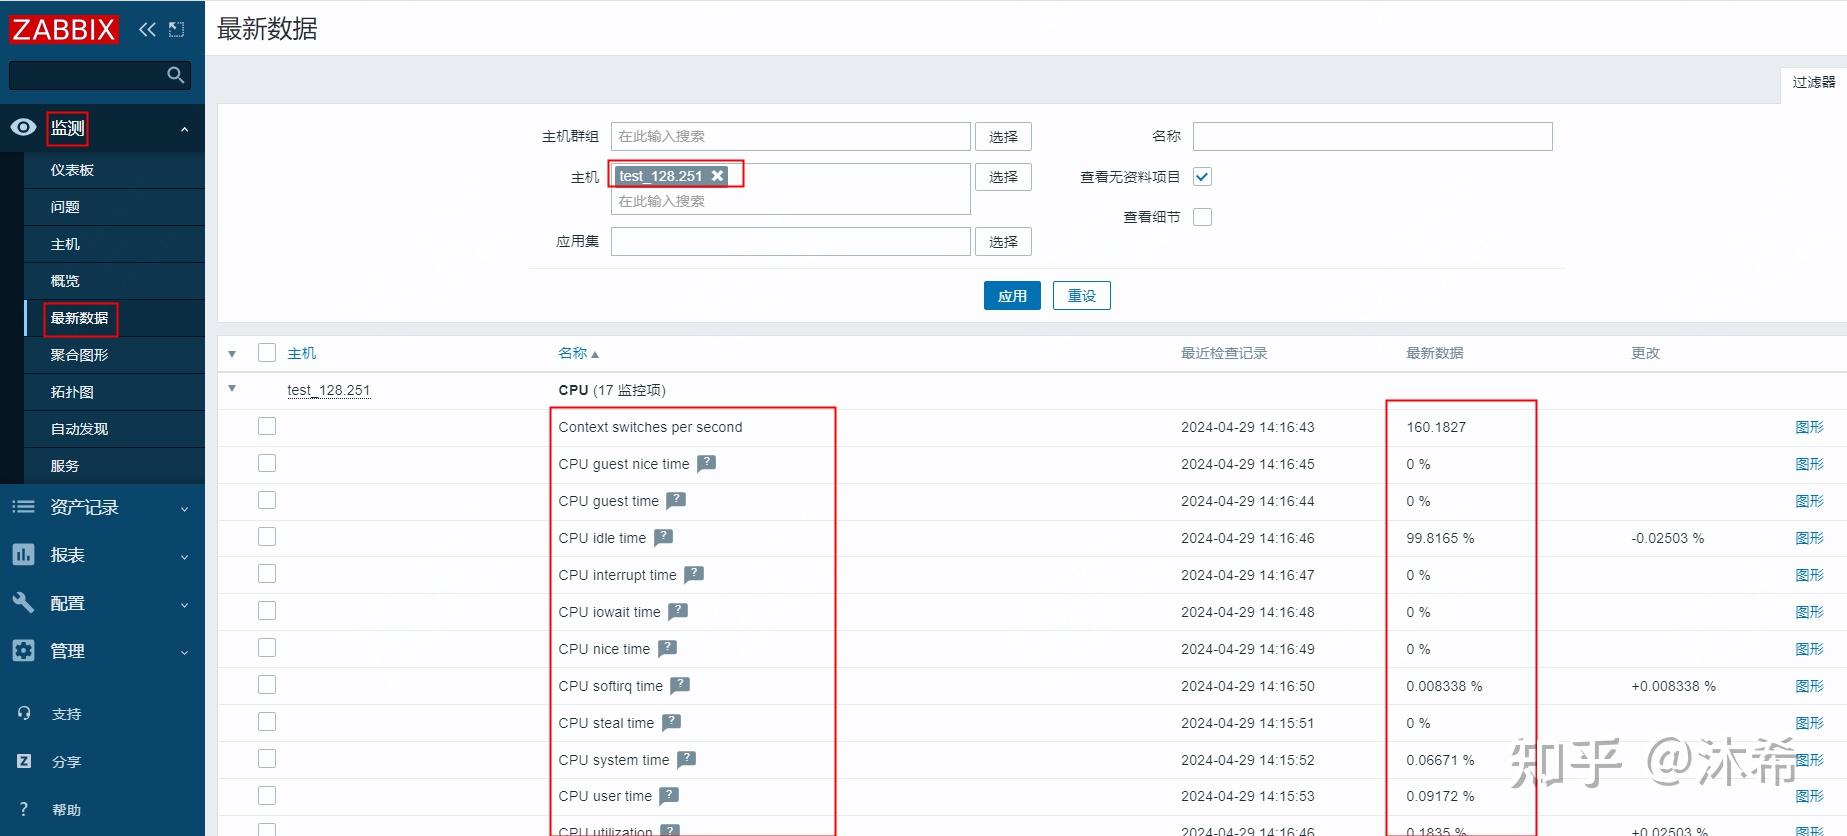Check CPU idle time row

pyautogui.click(x=267, y=537)
